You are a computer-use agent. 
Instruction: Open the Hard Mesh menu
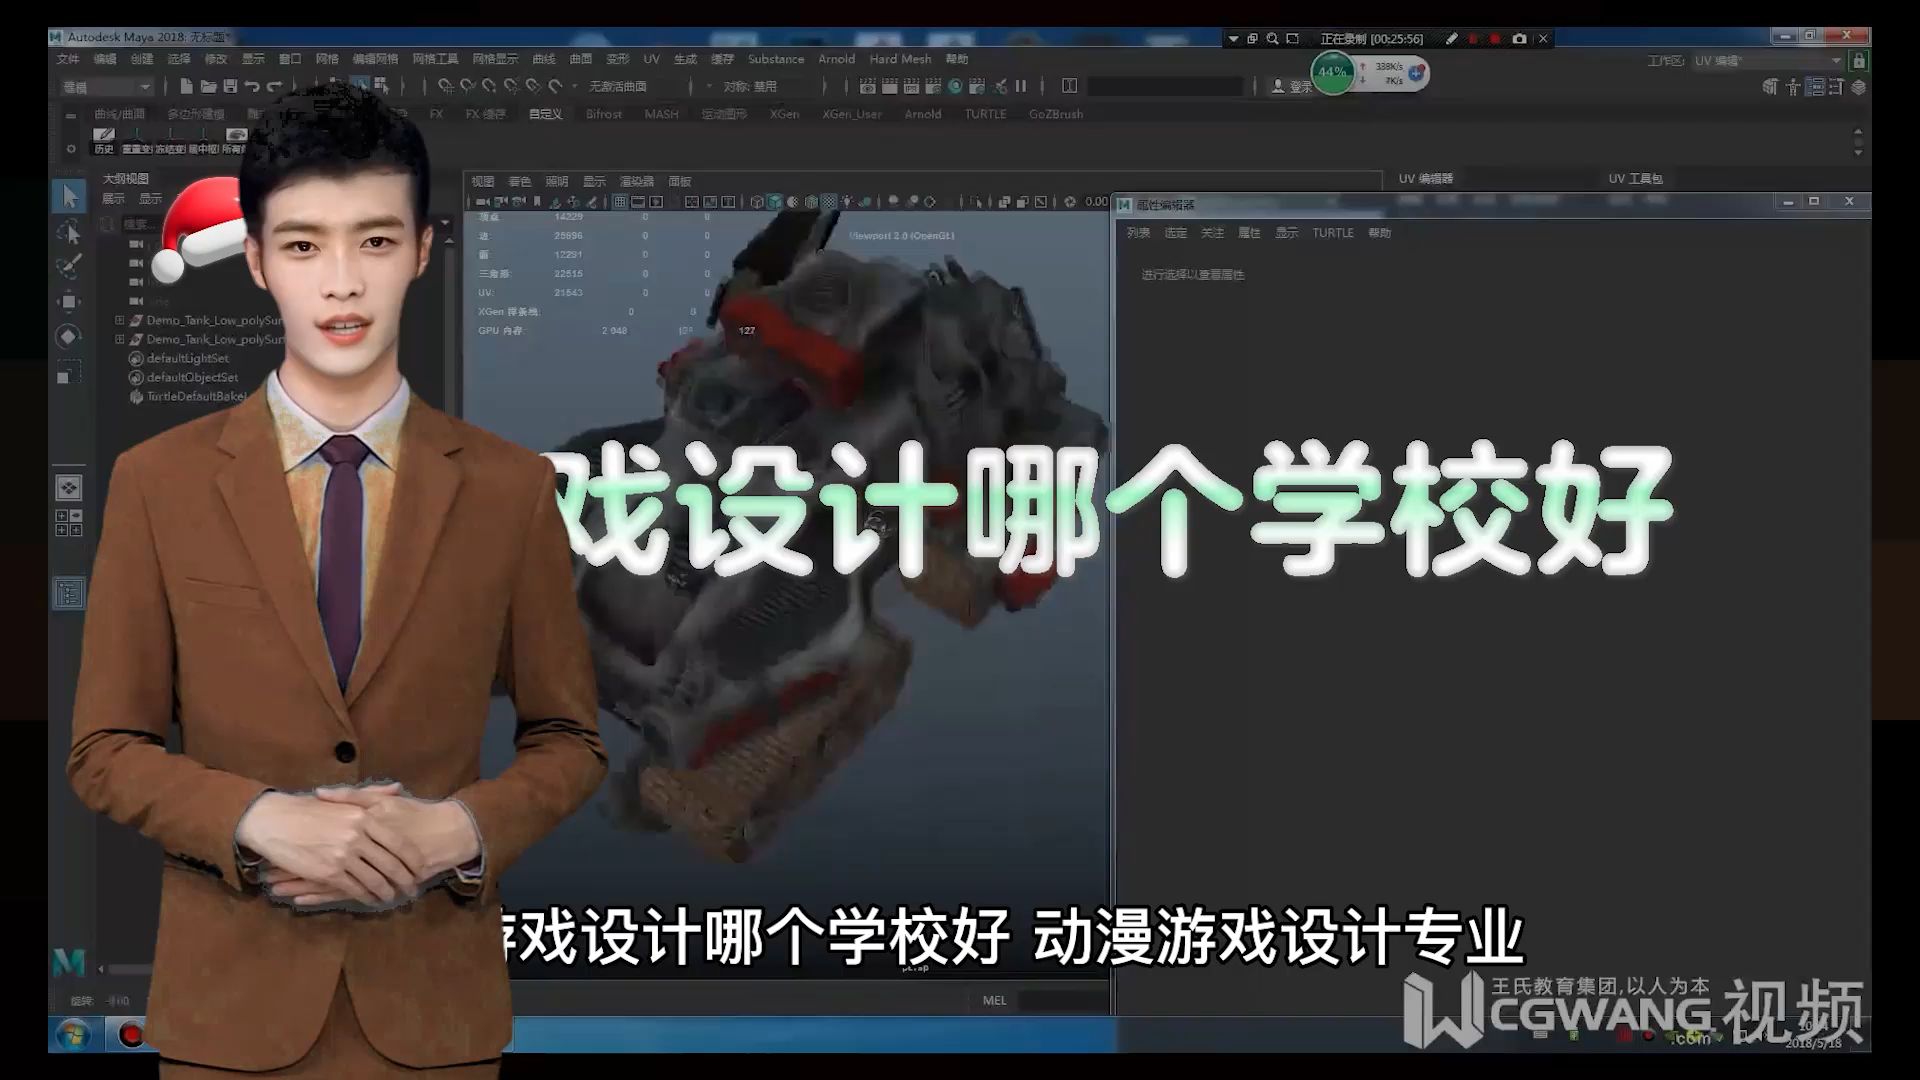pos(900,59)
